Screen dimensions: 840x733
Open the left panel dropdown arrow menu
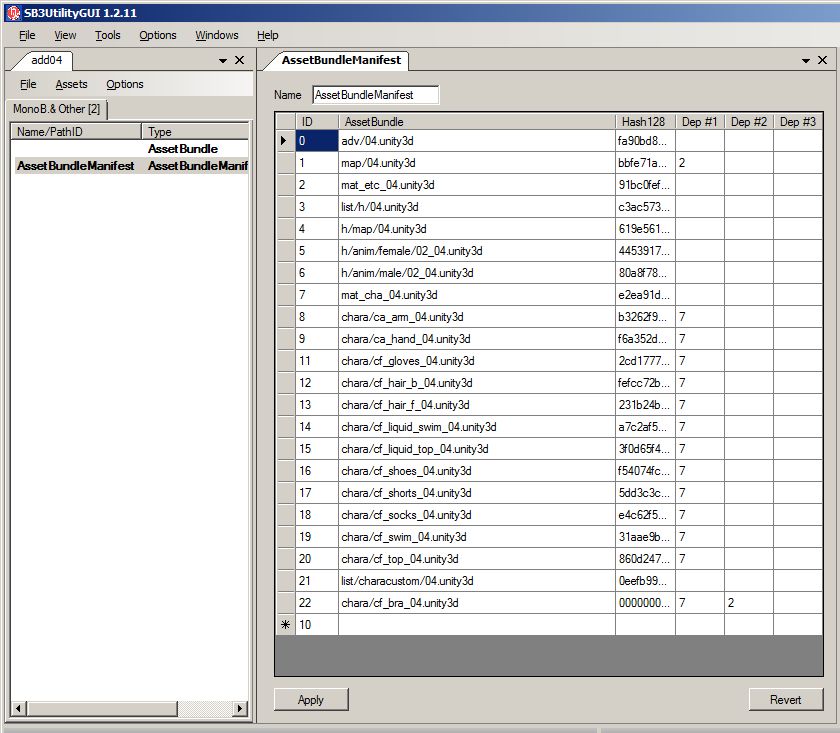pos(223,60)
